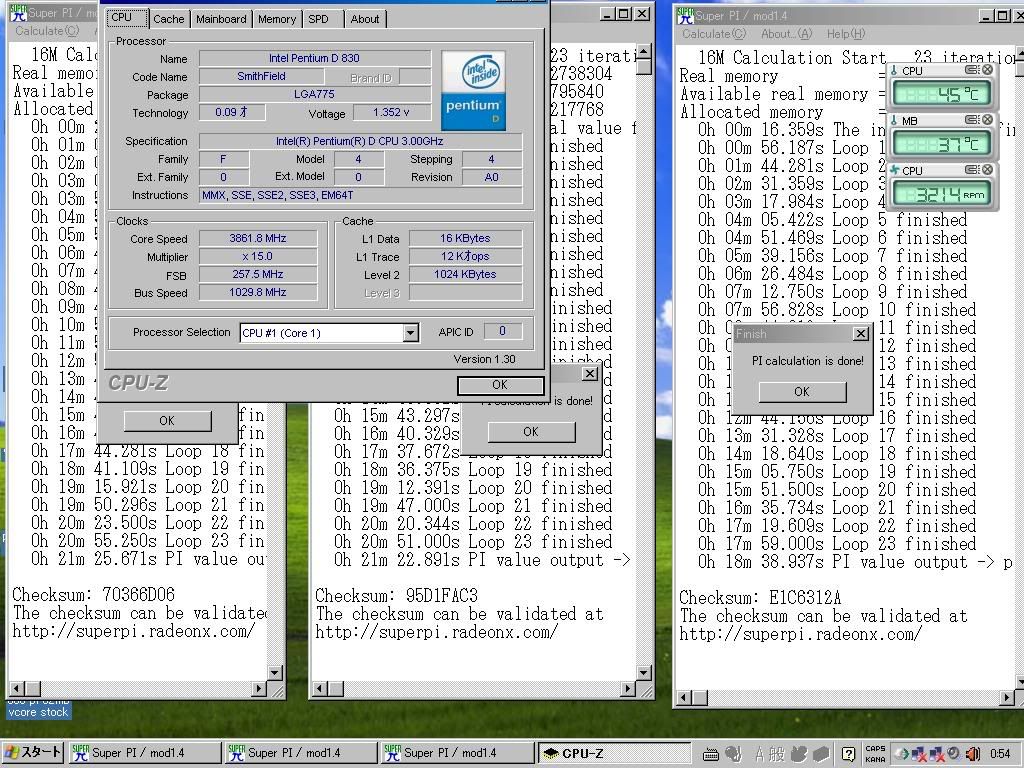Click left window's horizontal scrollbar left arrow
This screenshot has height=768, width=1024.
tap(17, 688)
